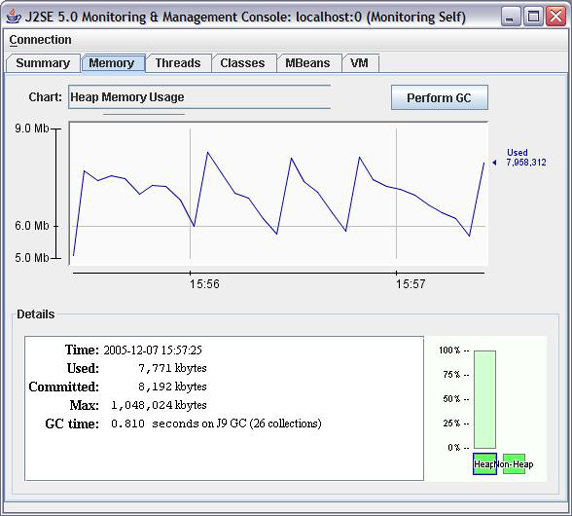Select the green Heap bar toggle
572x516 pixels.
coord(484,464)
